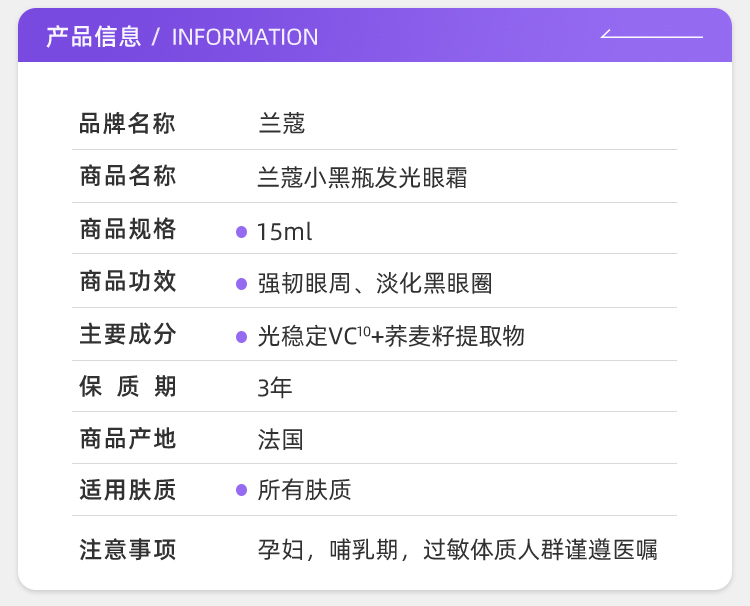Image resolution: width=750 pixels, height=606 pixels.
Task: Click the brand value 兰蔻
Action: [x=281, y=124]
